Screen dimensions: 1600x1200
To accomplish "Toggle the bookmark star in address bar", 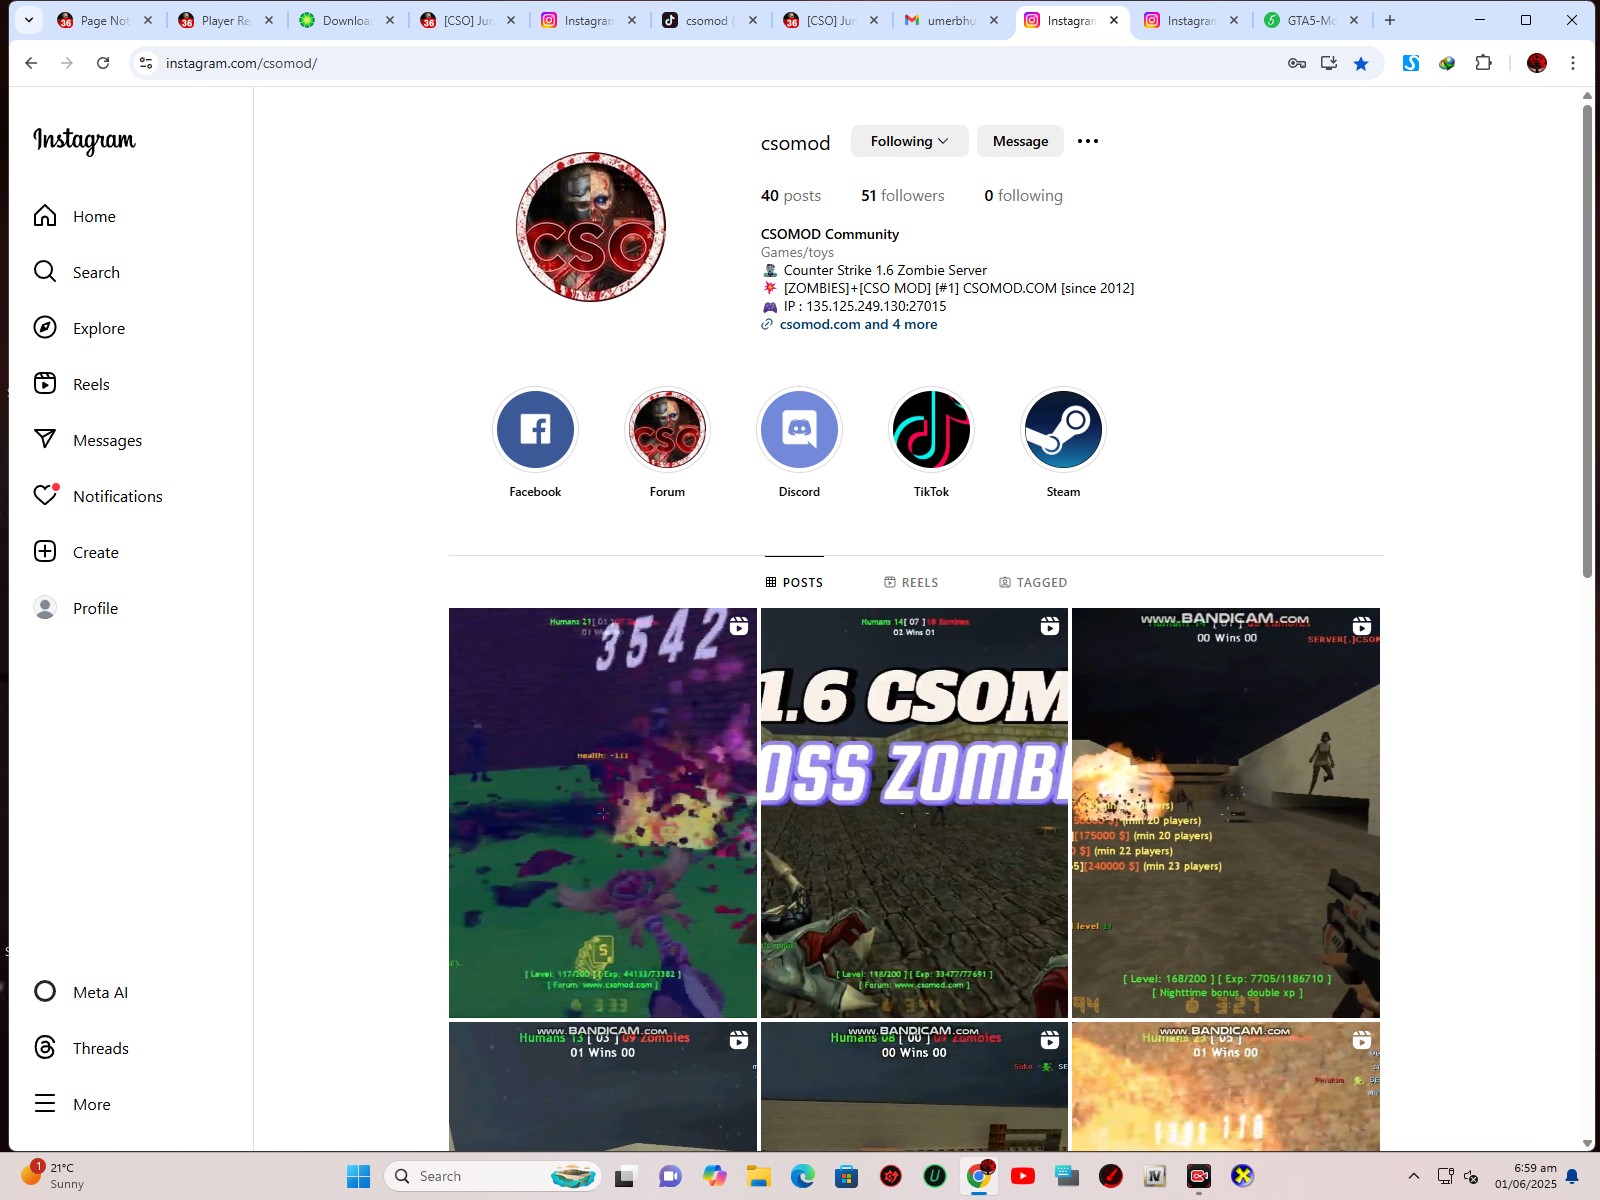I will click(1360, 63).
